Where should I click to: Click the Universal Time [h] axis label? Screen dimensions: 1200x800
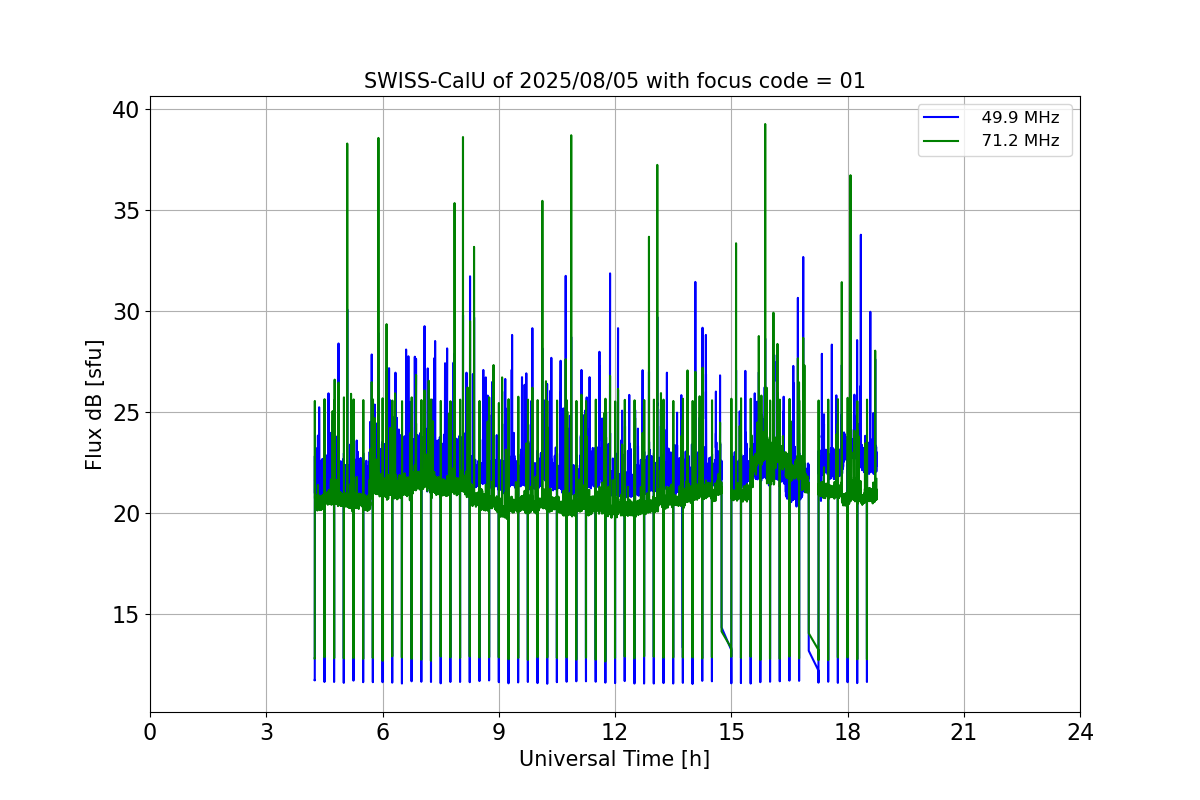point(614,759)
